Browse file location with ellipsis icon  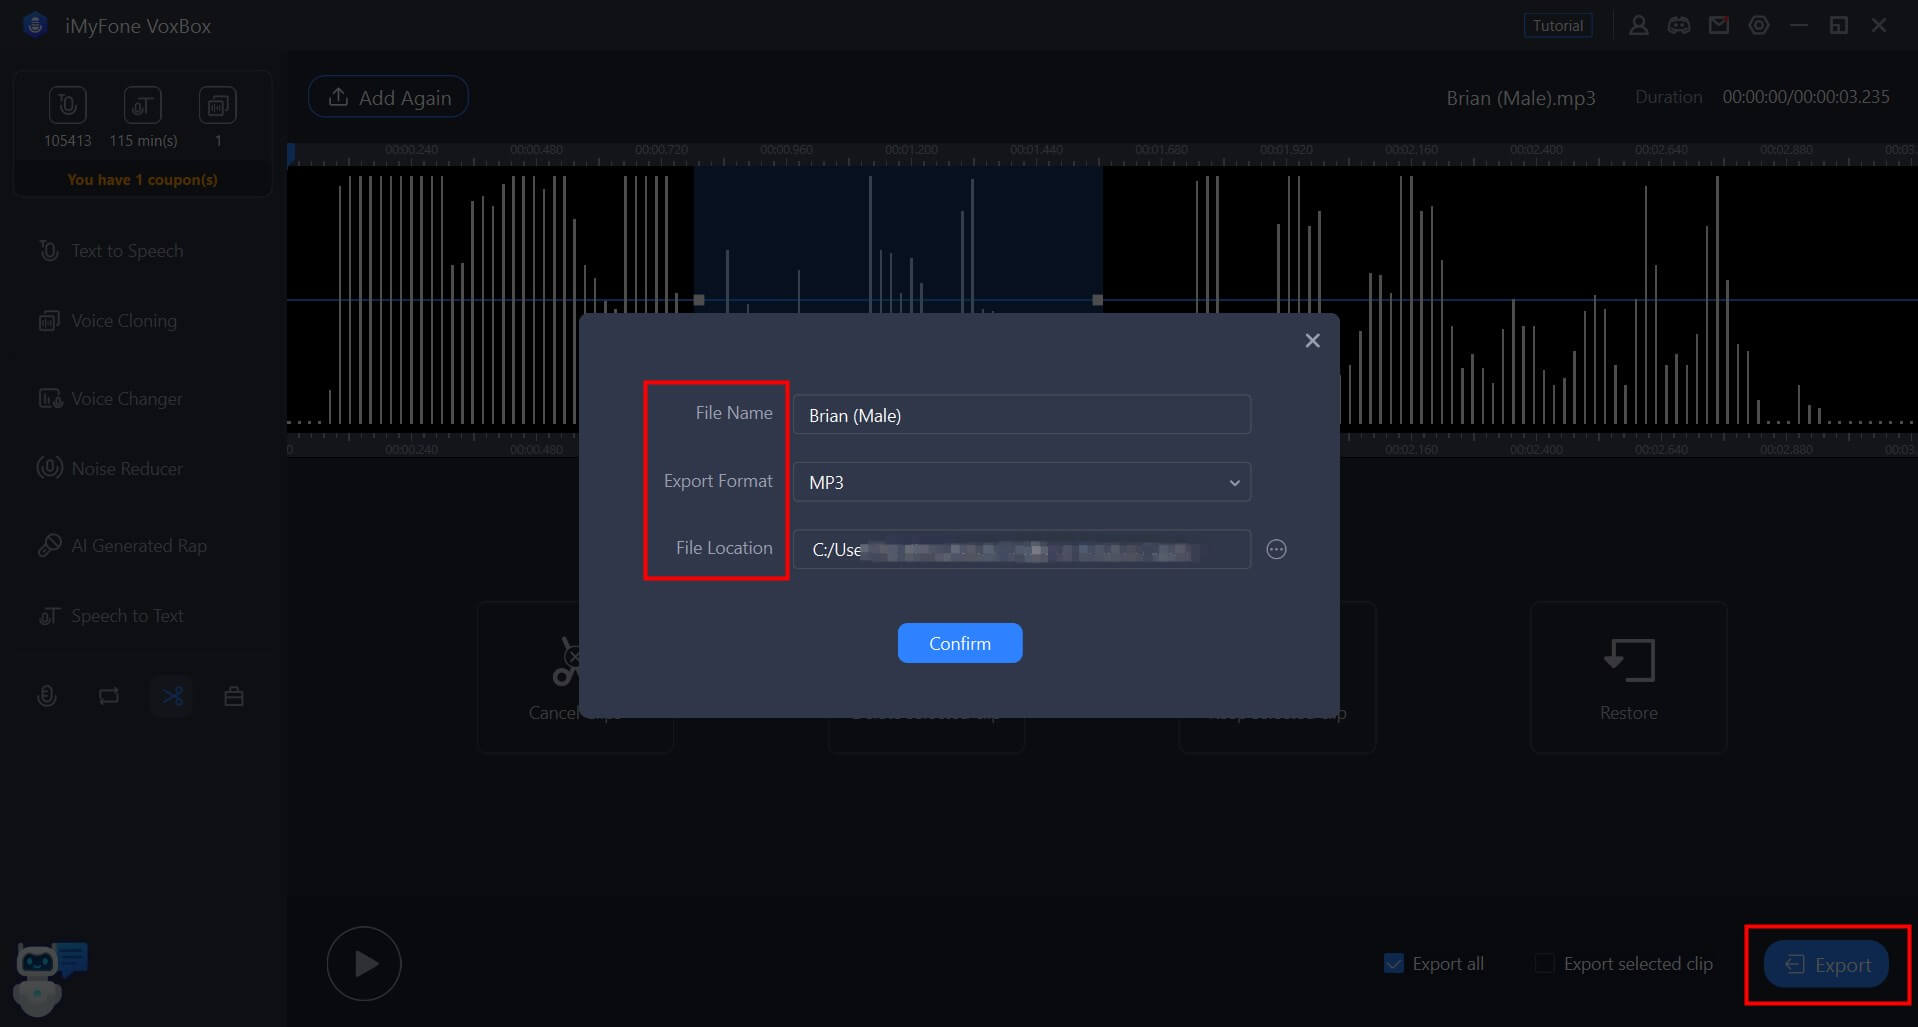[x=1276, y=549]
